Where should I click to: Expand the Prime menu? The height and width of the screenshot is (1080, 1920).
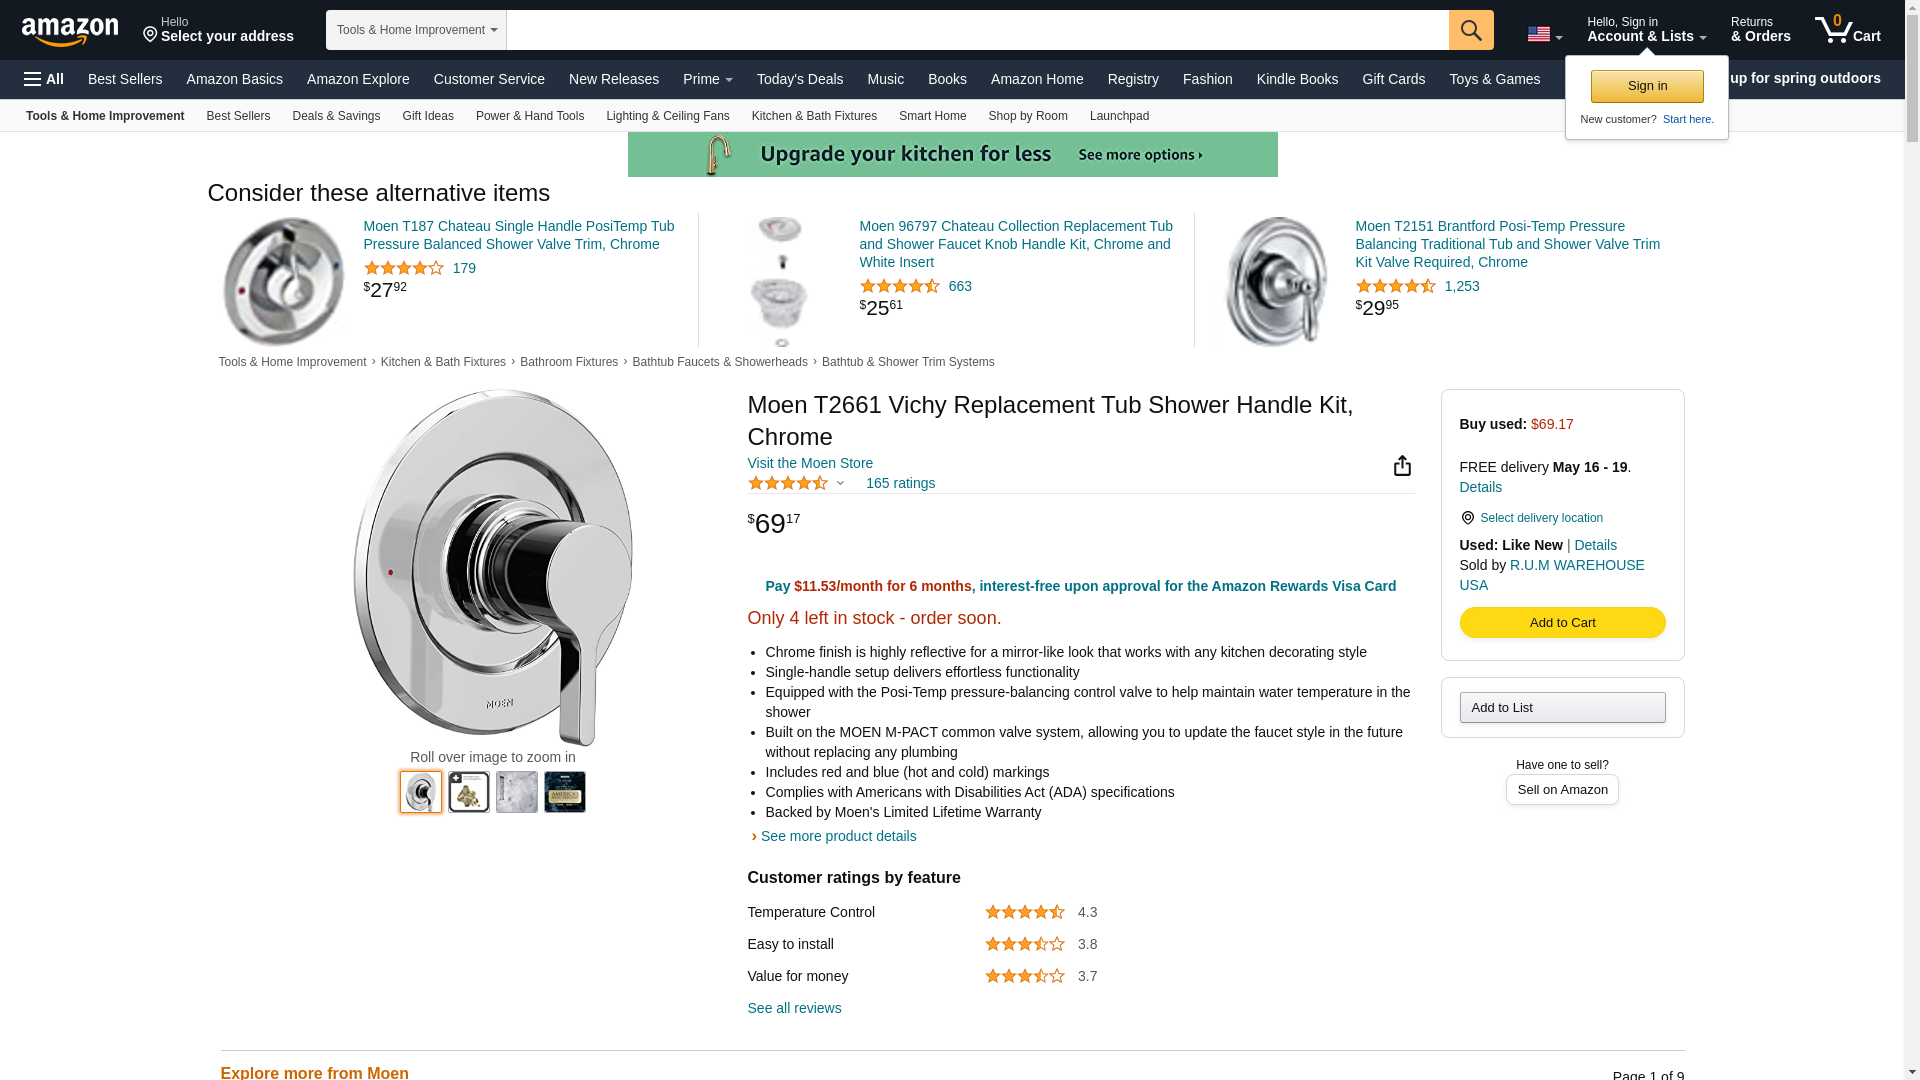(x=707, y=79)
